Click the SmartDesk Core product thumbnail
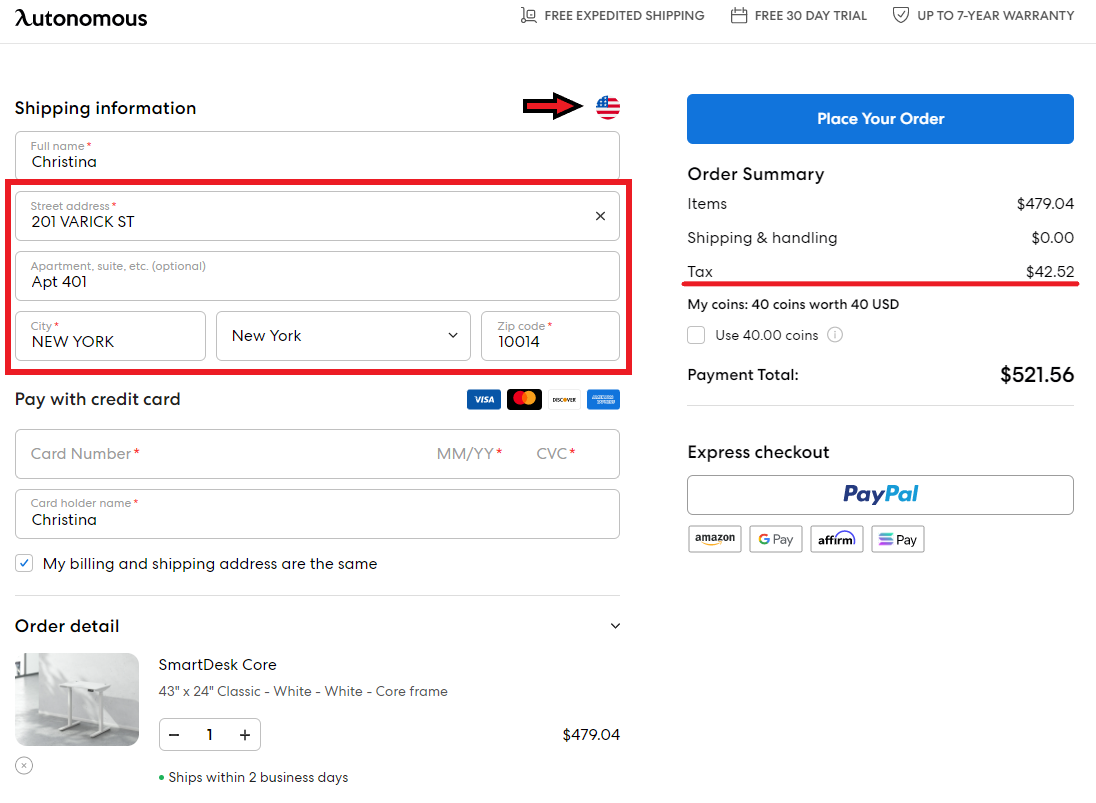This screenshot has width=1096, height=803. tap(77, 699)
